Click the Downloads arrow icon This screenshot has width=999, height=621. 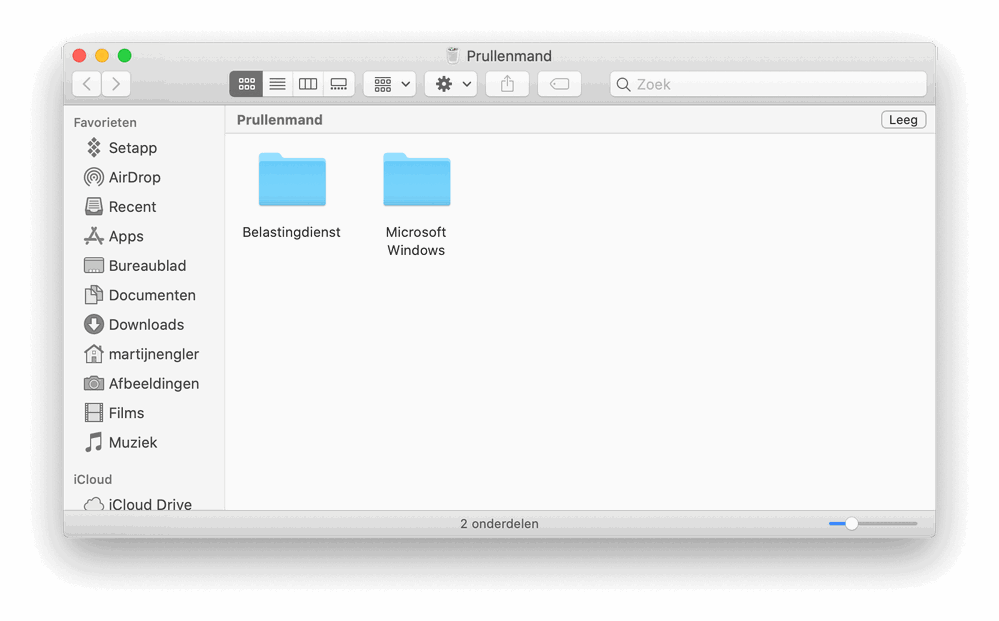[94, 324]
